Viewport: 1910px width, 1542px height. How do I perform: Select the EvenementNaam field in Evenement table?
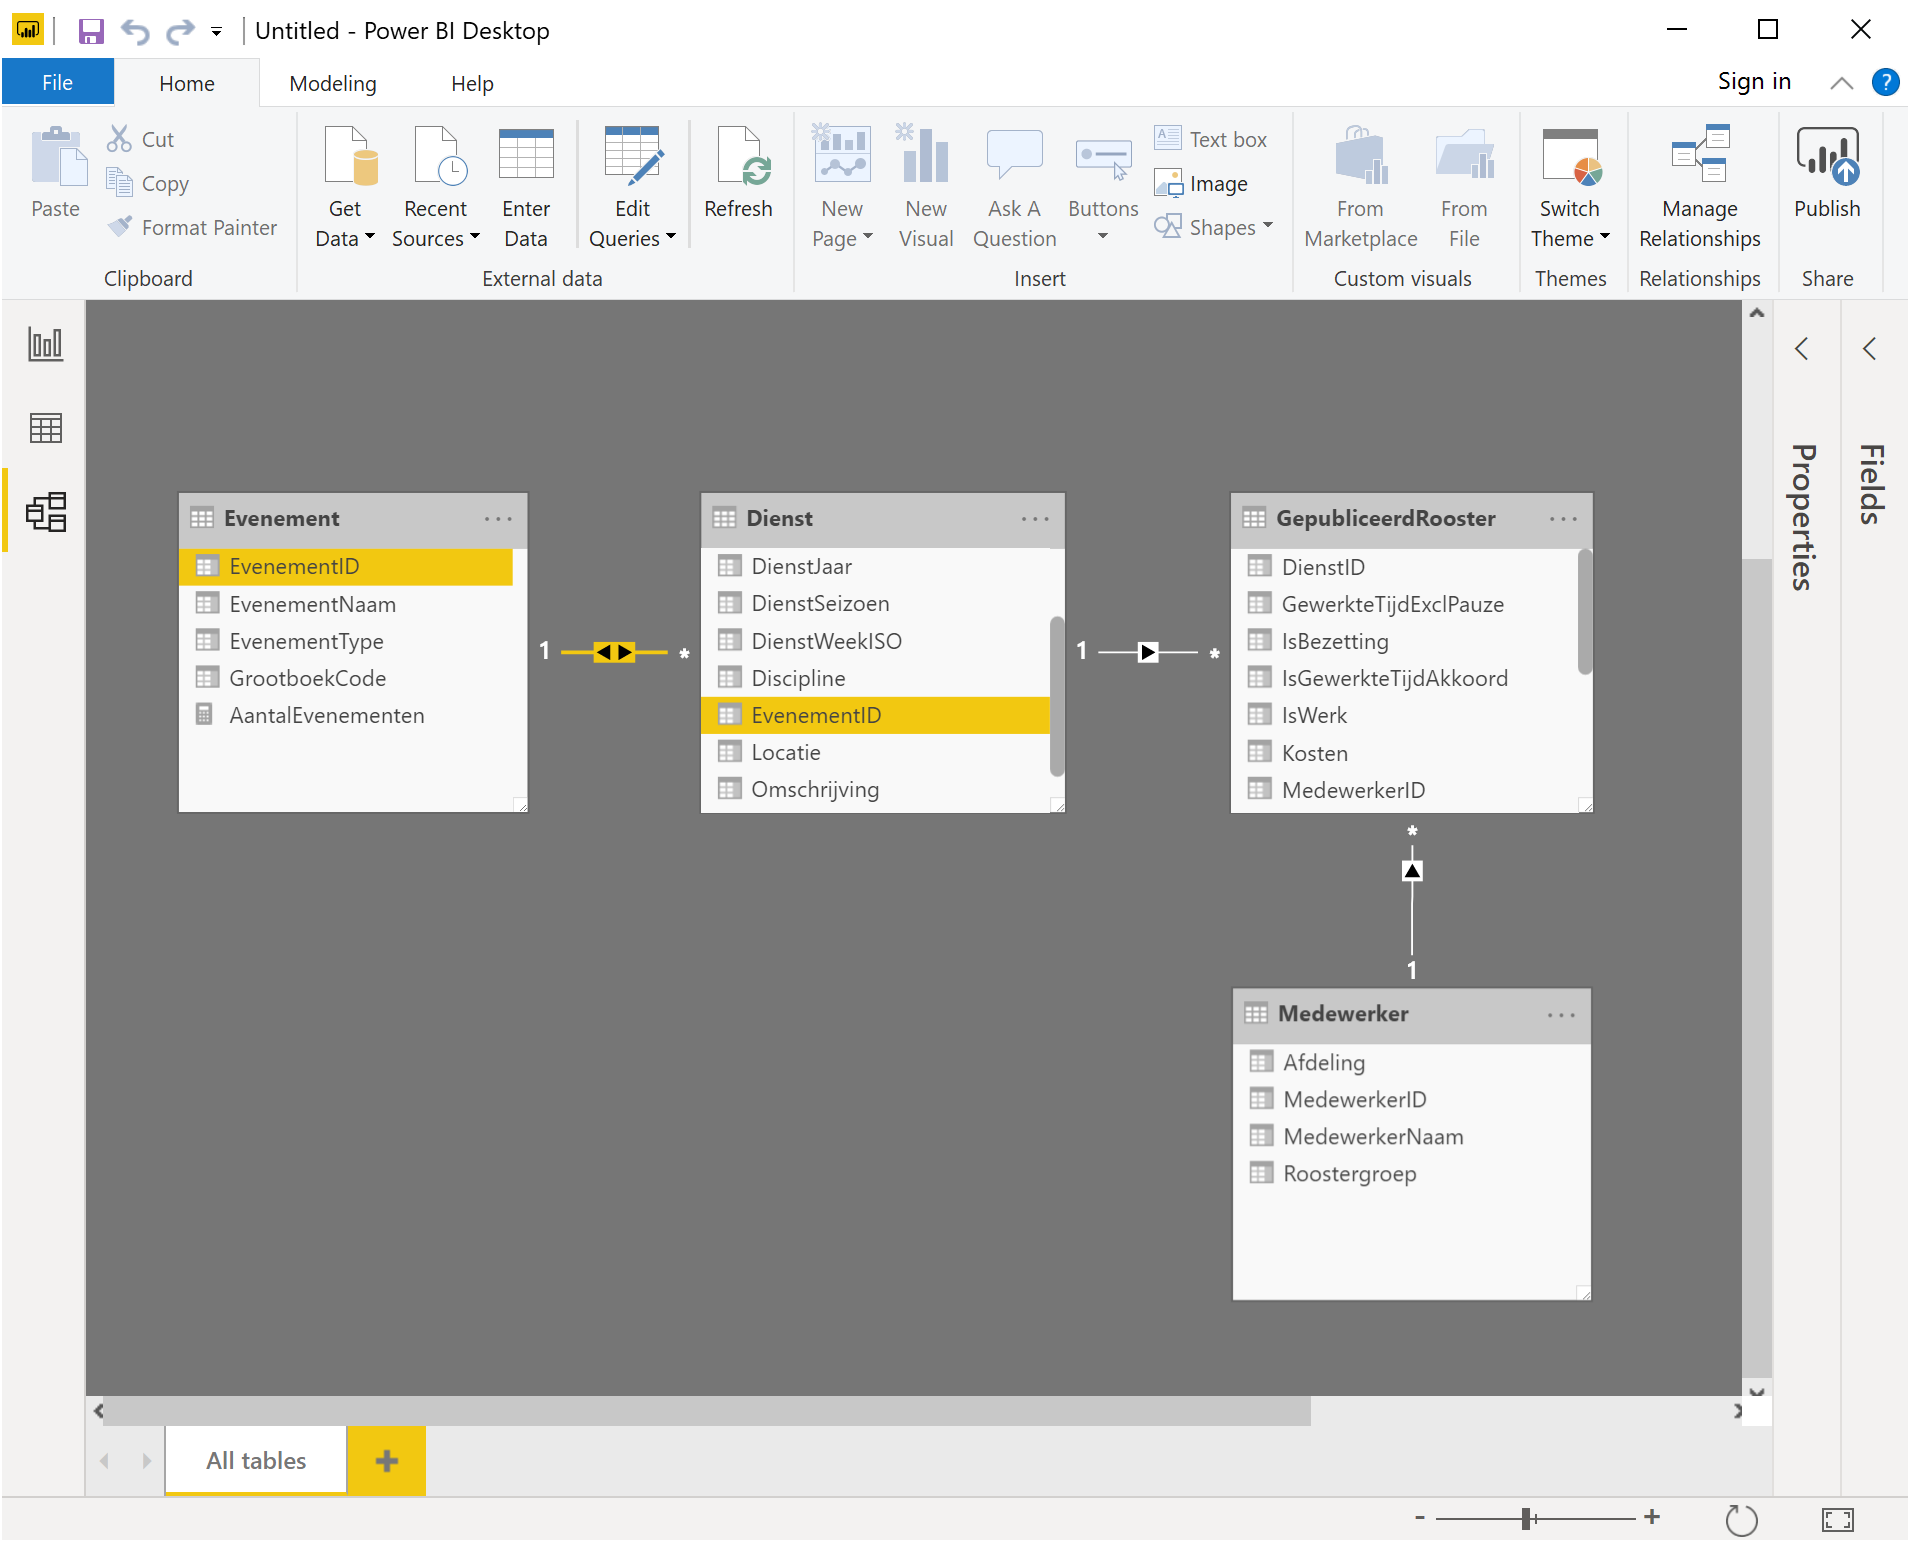coord(312,604)
